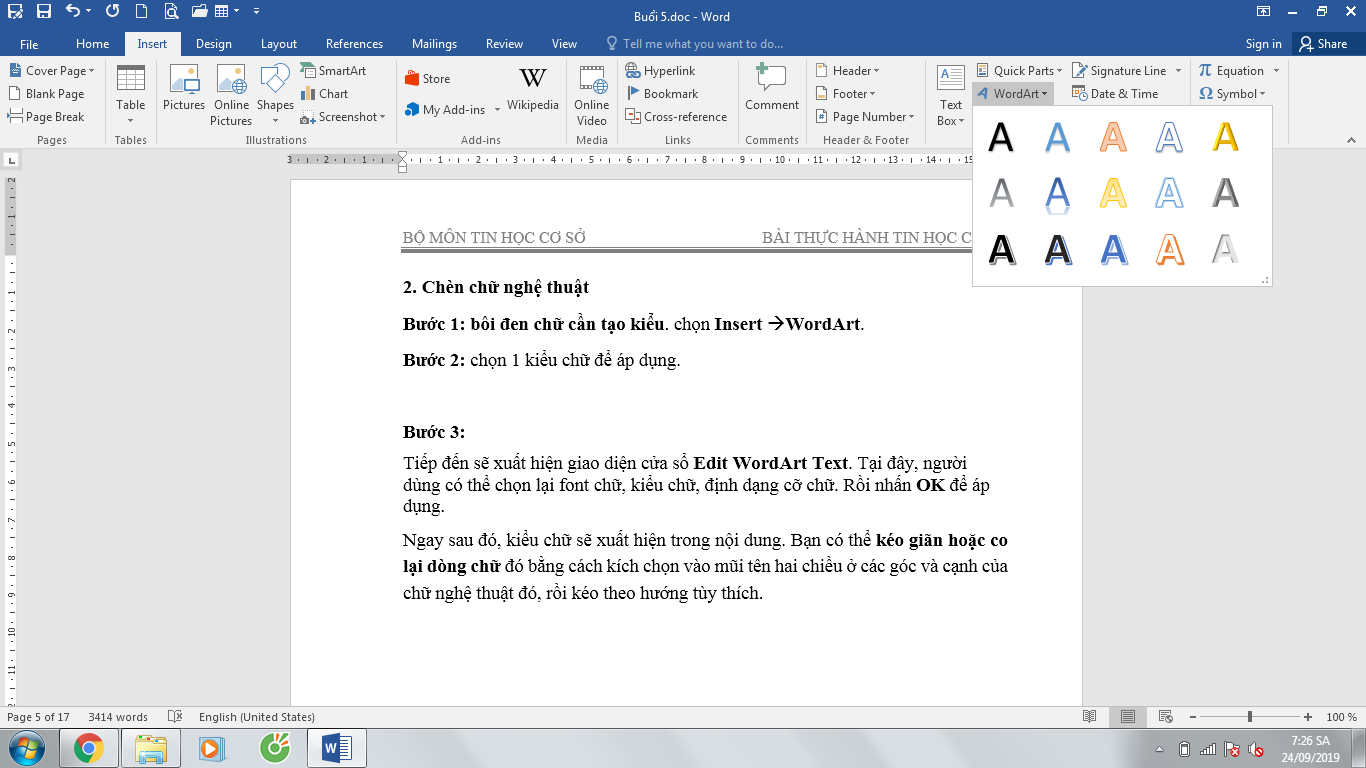
Task: Click the Tell me what you want search box
Action: pos(695,44)
